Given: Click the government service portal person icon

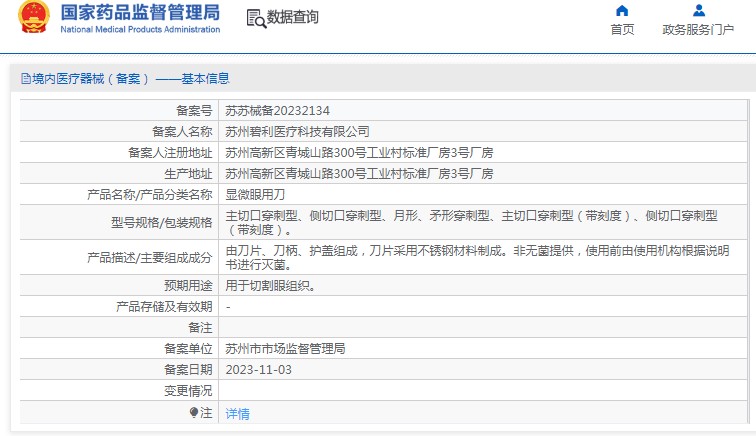Looking at the screenshot, I should 699,11.
